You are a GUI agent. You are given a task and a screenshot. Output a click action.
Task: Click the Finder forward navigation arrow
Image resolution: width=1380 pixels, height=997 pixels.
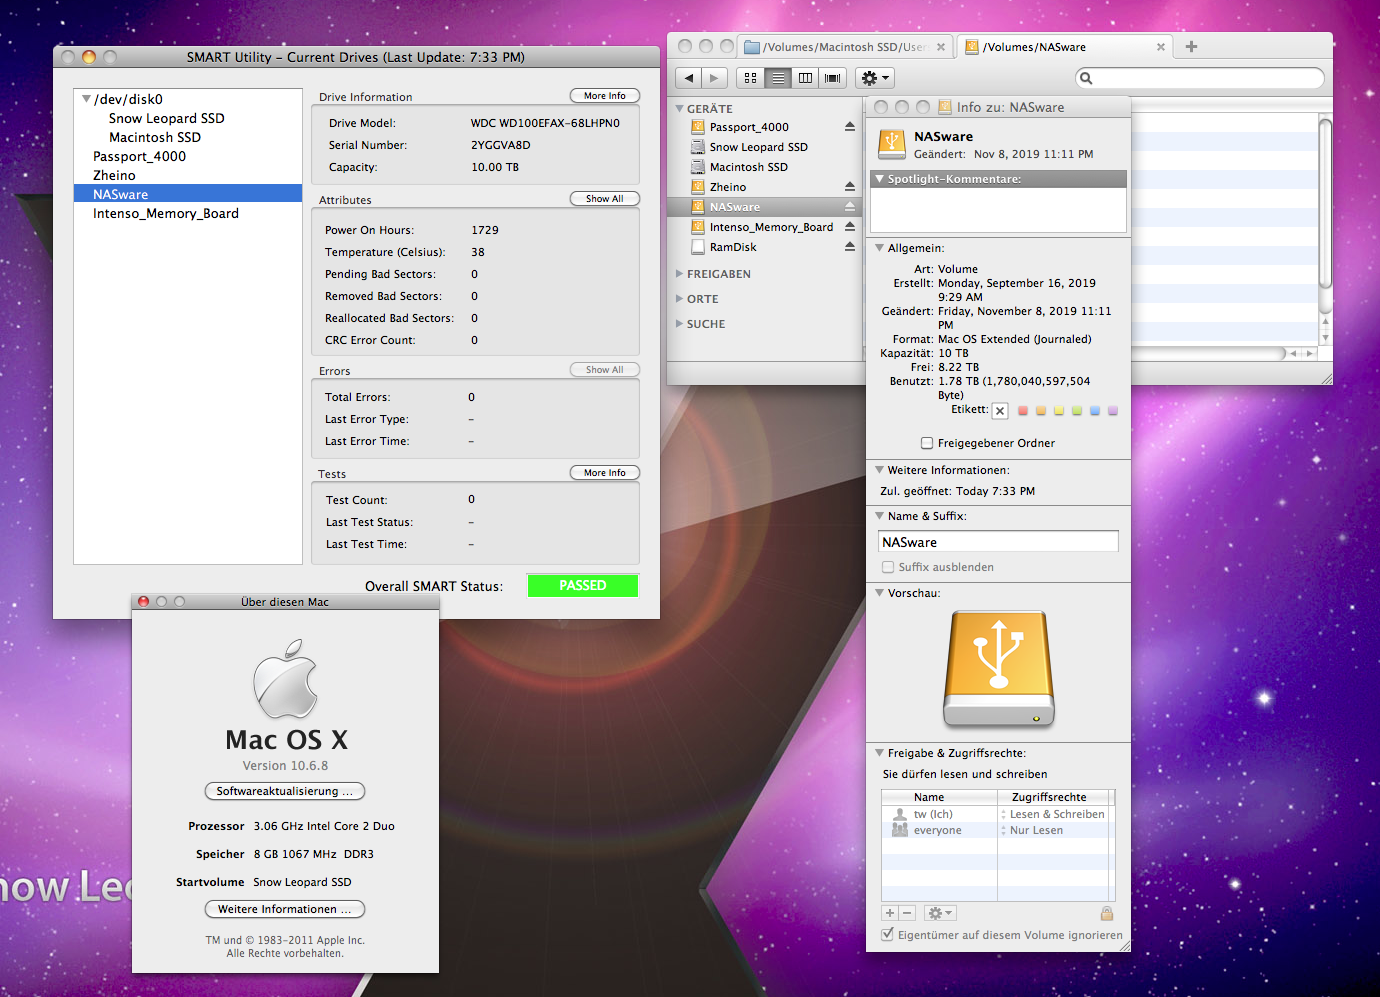(713, 78)
